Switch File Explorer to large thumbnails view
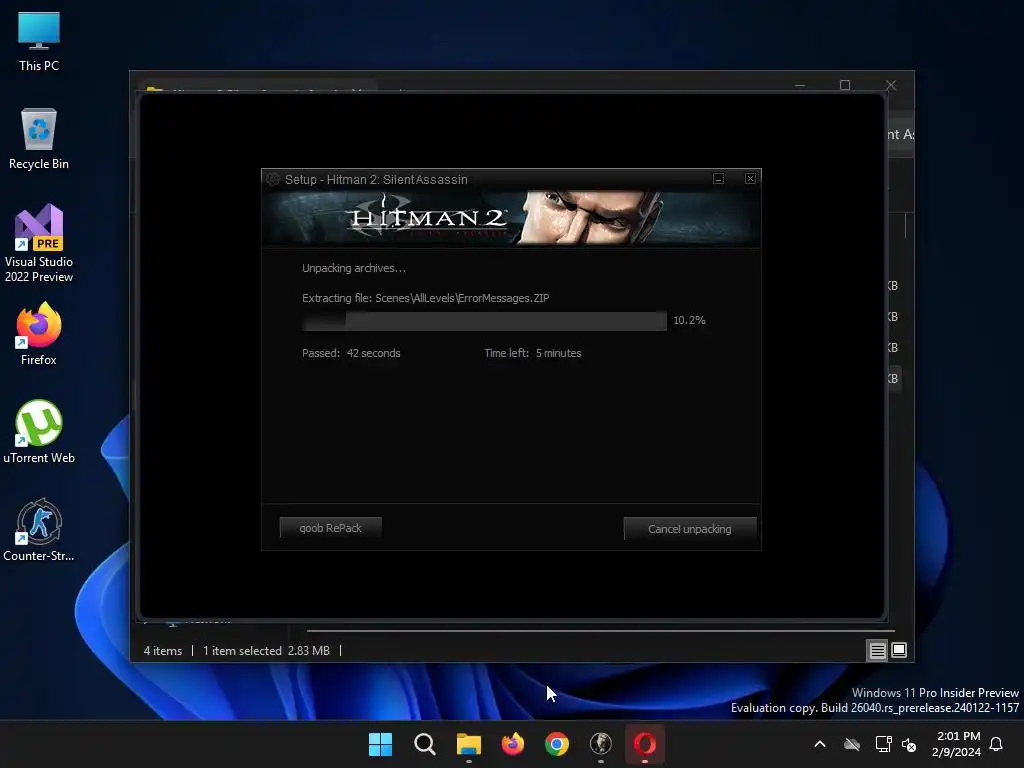The height and width of the screenshot is (768, 1024). click(x=899, y=650)
